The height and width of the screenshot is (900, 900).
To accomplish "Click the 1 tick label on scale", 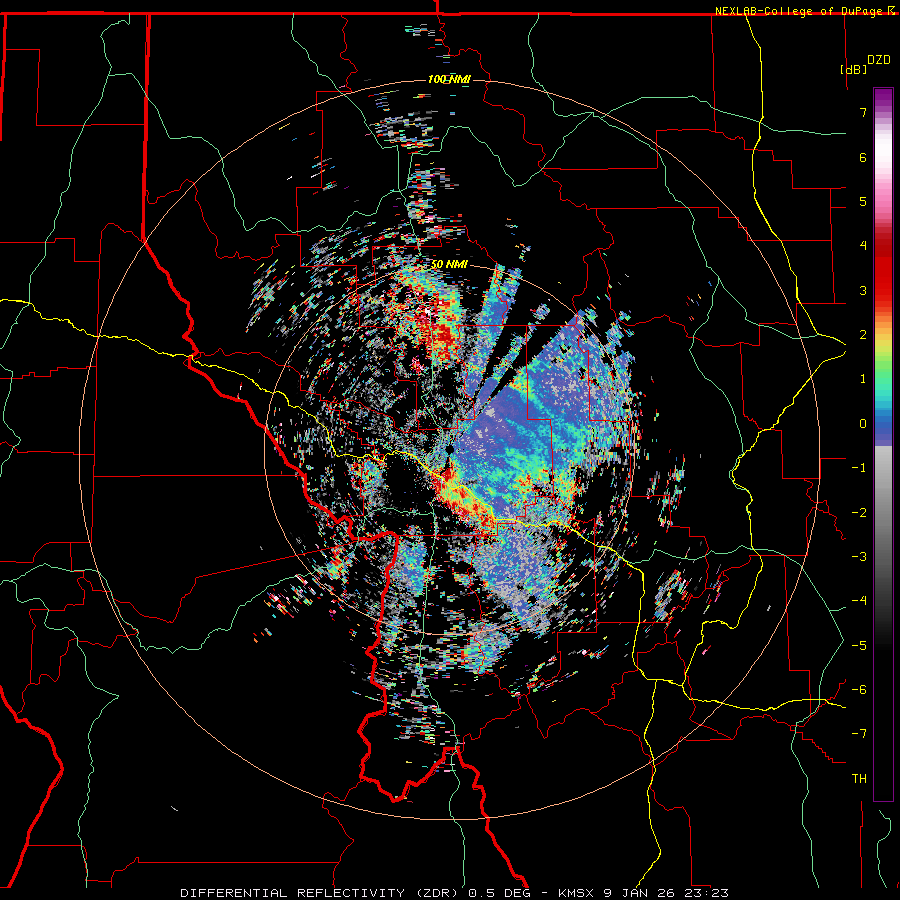I will pos(863,379).
